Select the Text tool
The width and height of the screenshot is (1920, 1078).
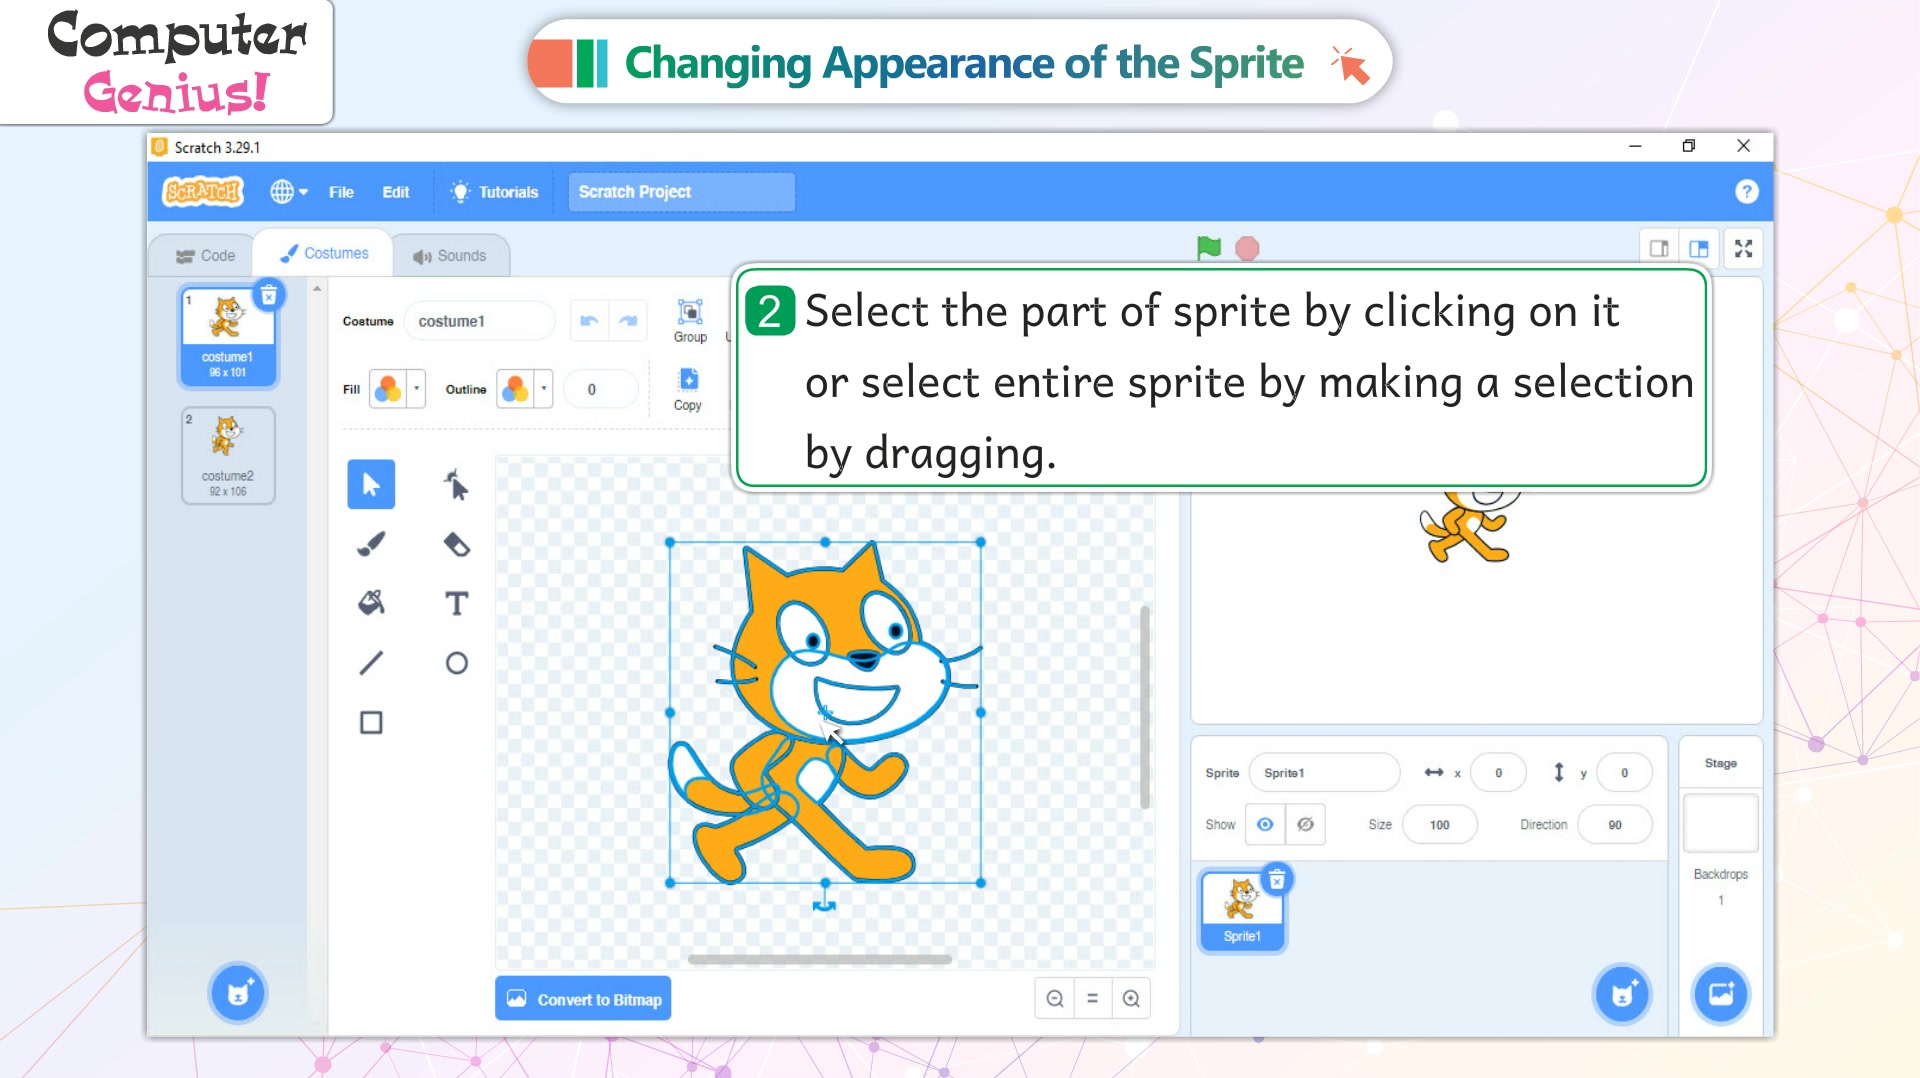456,603
